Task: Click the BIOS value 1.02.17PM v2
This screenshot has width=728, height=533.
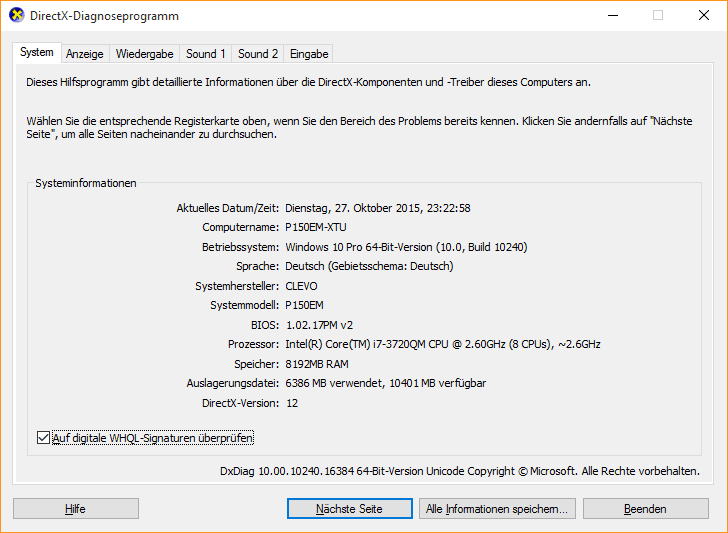Action: tap(319, 325)
